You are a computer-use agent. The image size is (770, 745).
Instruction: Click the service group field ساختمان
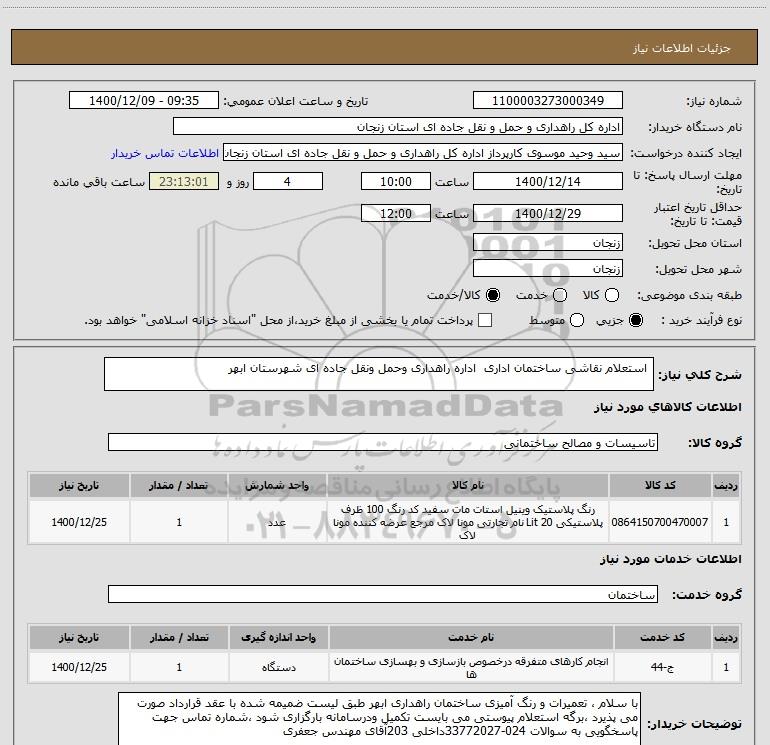point(383,594)
